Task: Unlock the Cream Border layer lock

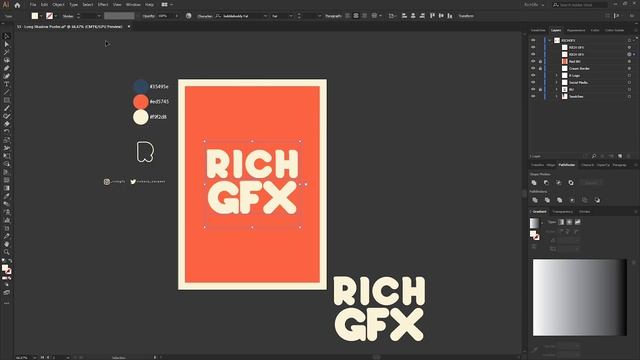Action: 540,68
